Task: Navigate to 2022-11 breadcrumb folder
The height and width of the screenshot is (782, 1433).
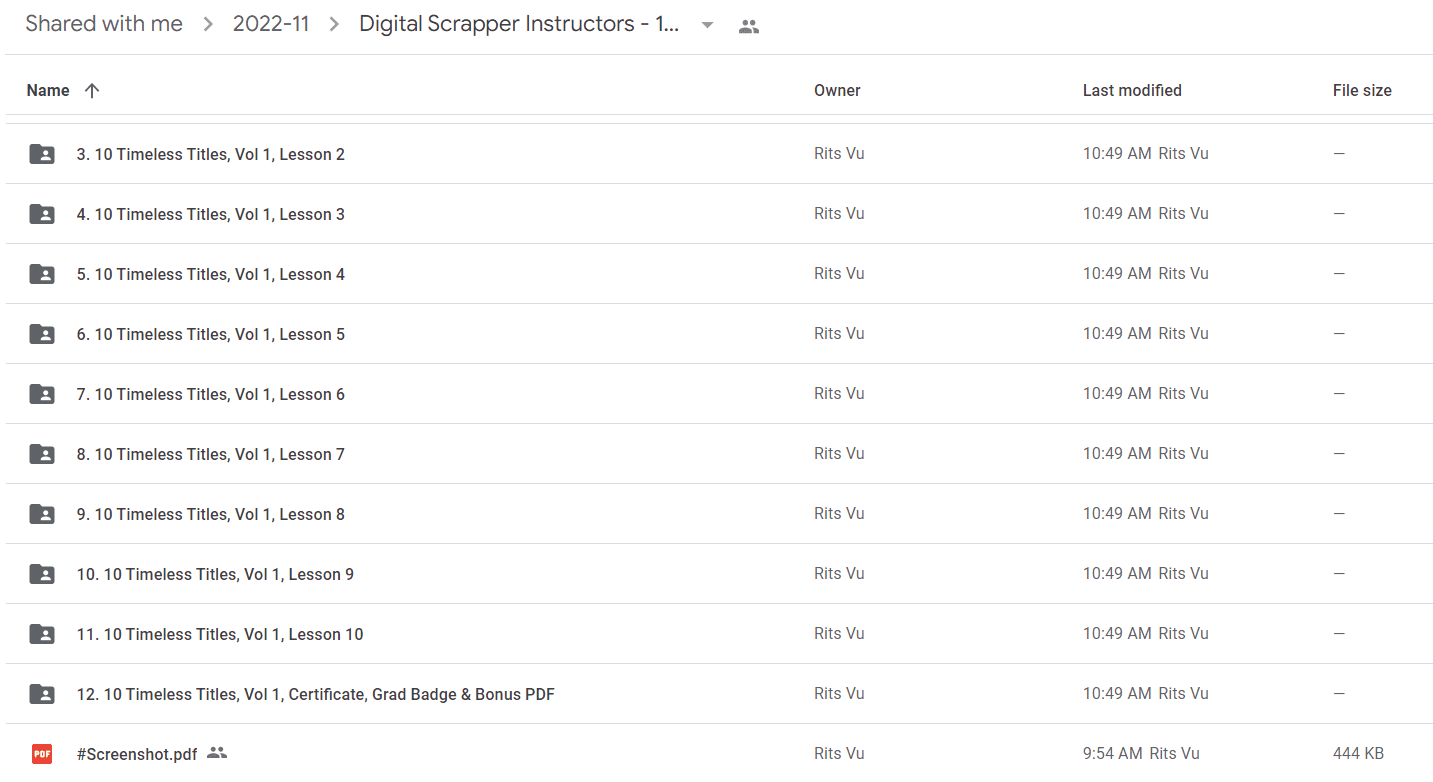Action: [x=271, y=25]
